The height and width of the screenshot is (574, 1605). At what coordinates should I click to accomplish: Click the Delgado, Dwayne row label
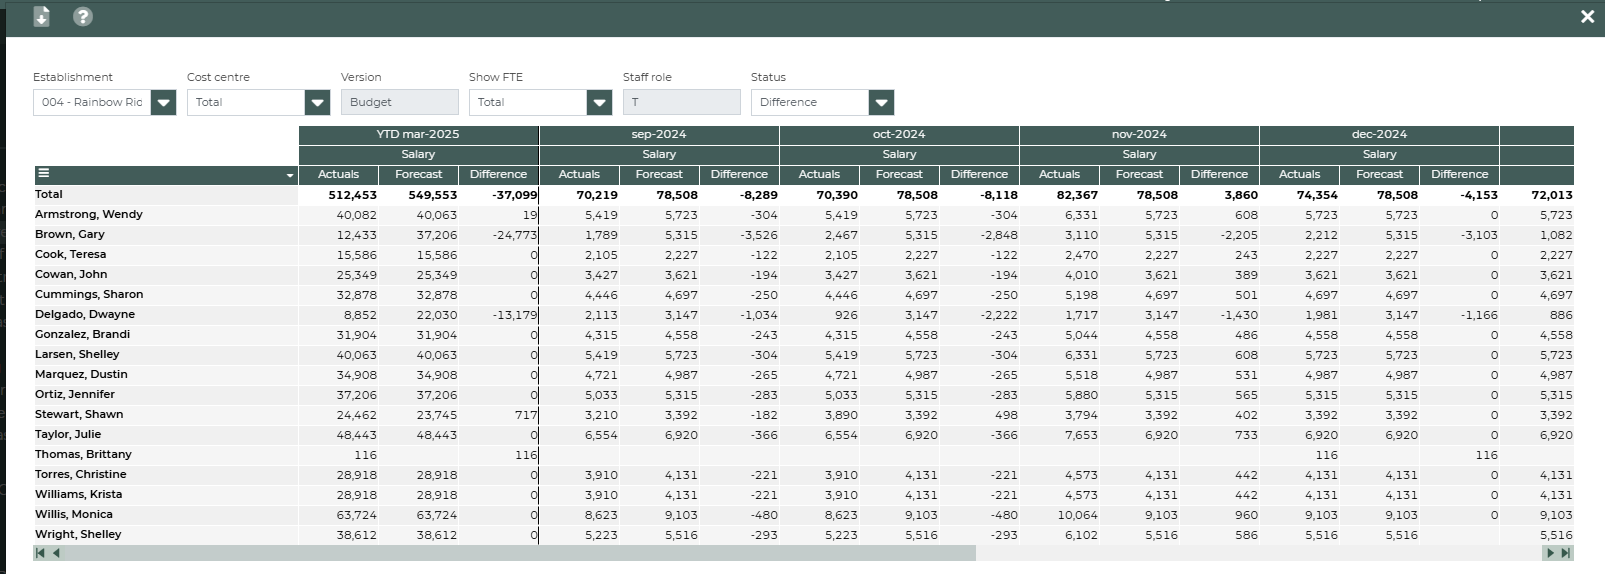click(x=85, y=314)
